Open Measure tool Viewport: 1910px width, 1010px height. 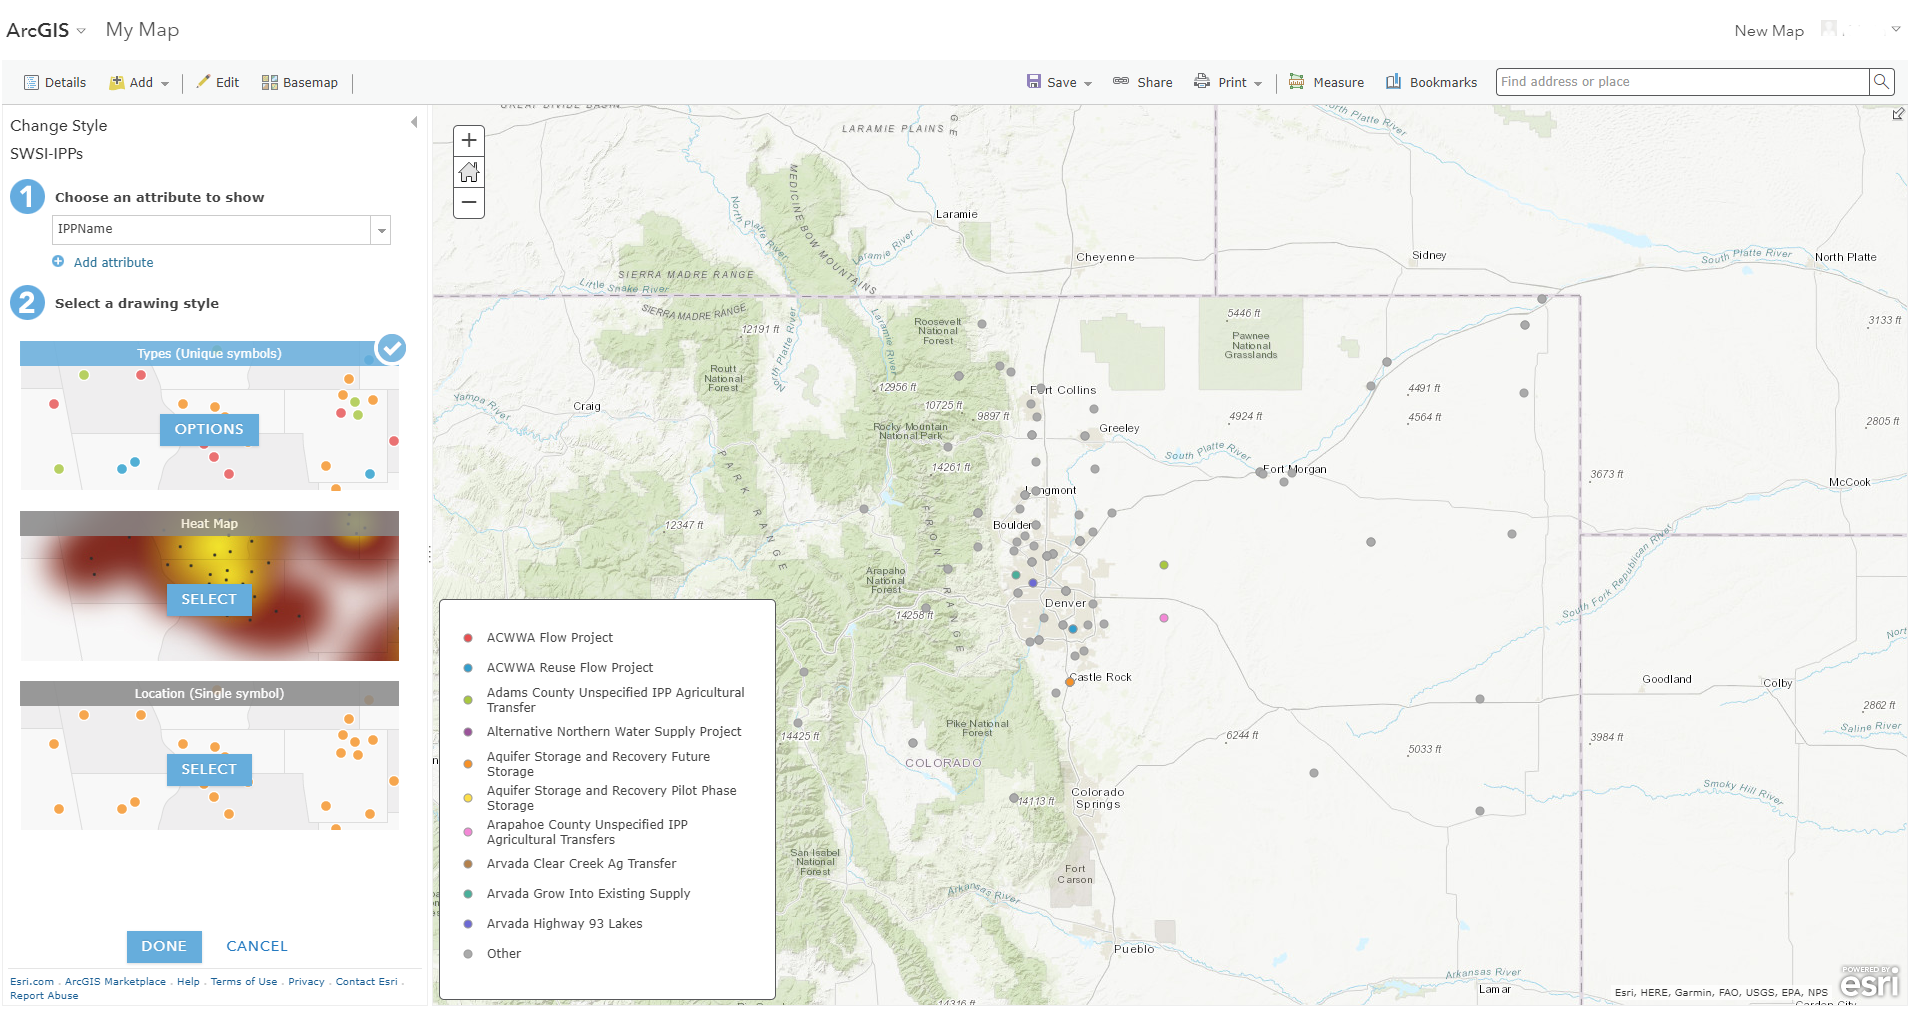[1326, 83]
